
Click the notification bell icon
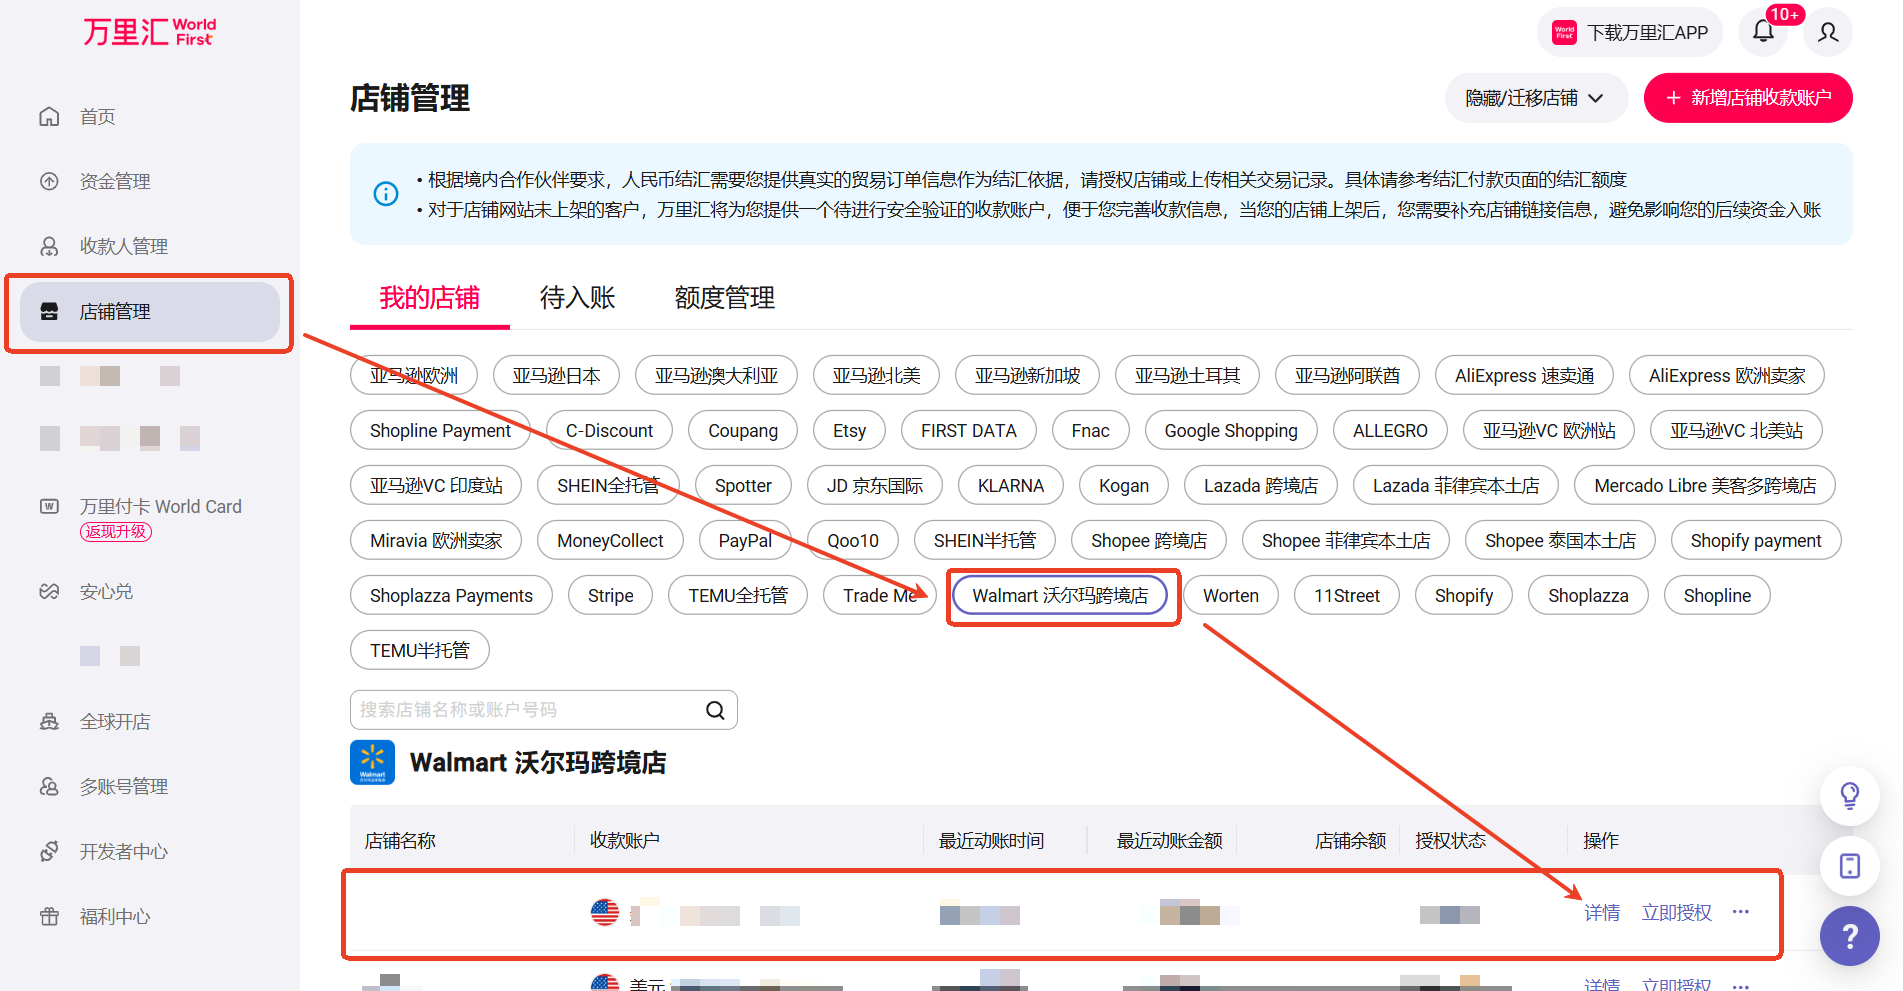click(x=1764, y=32)
